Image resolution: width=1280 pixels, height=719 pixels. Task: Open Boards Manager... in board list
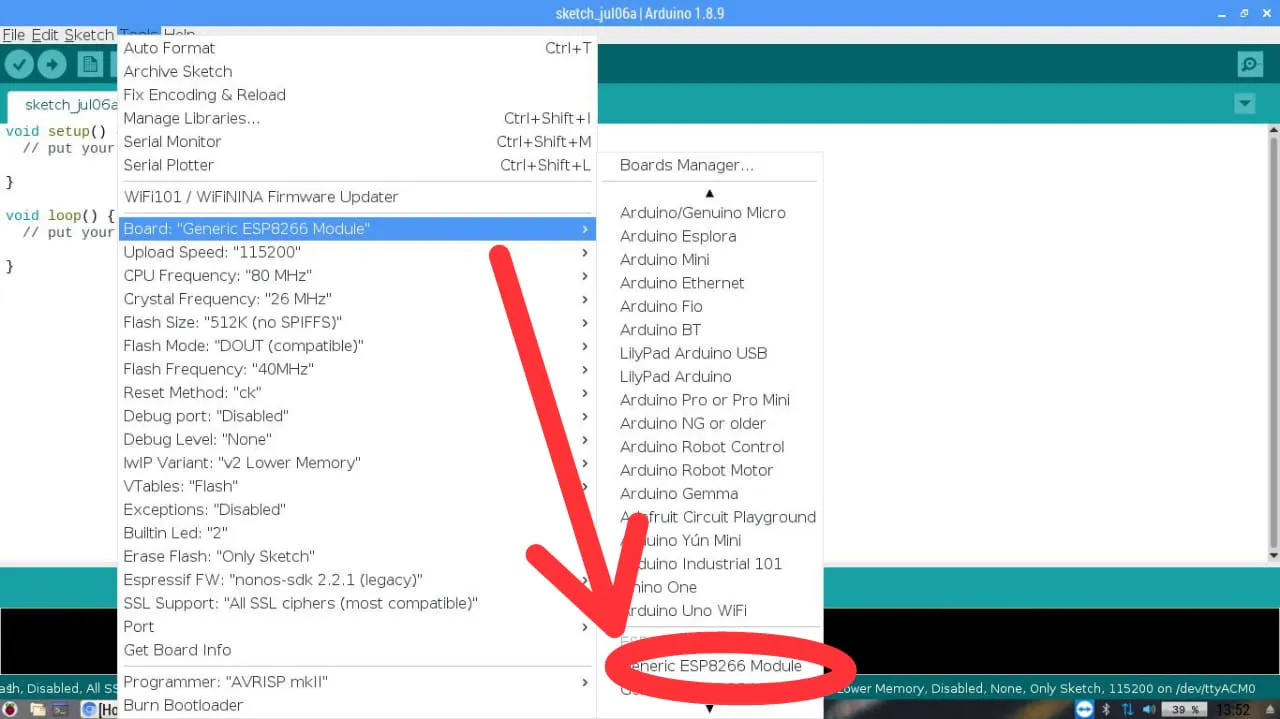710,165
